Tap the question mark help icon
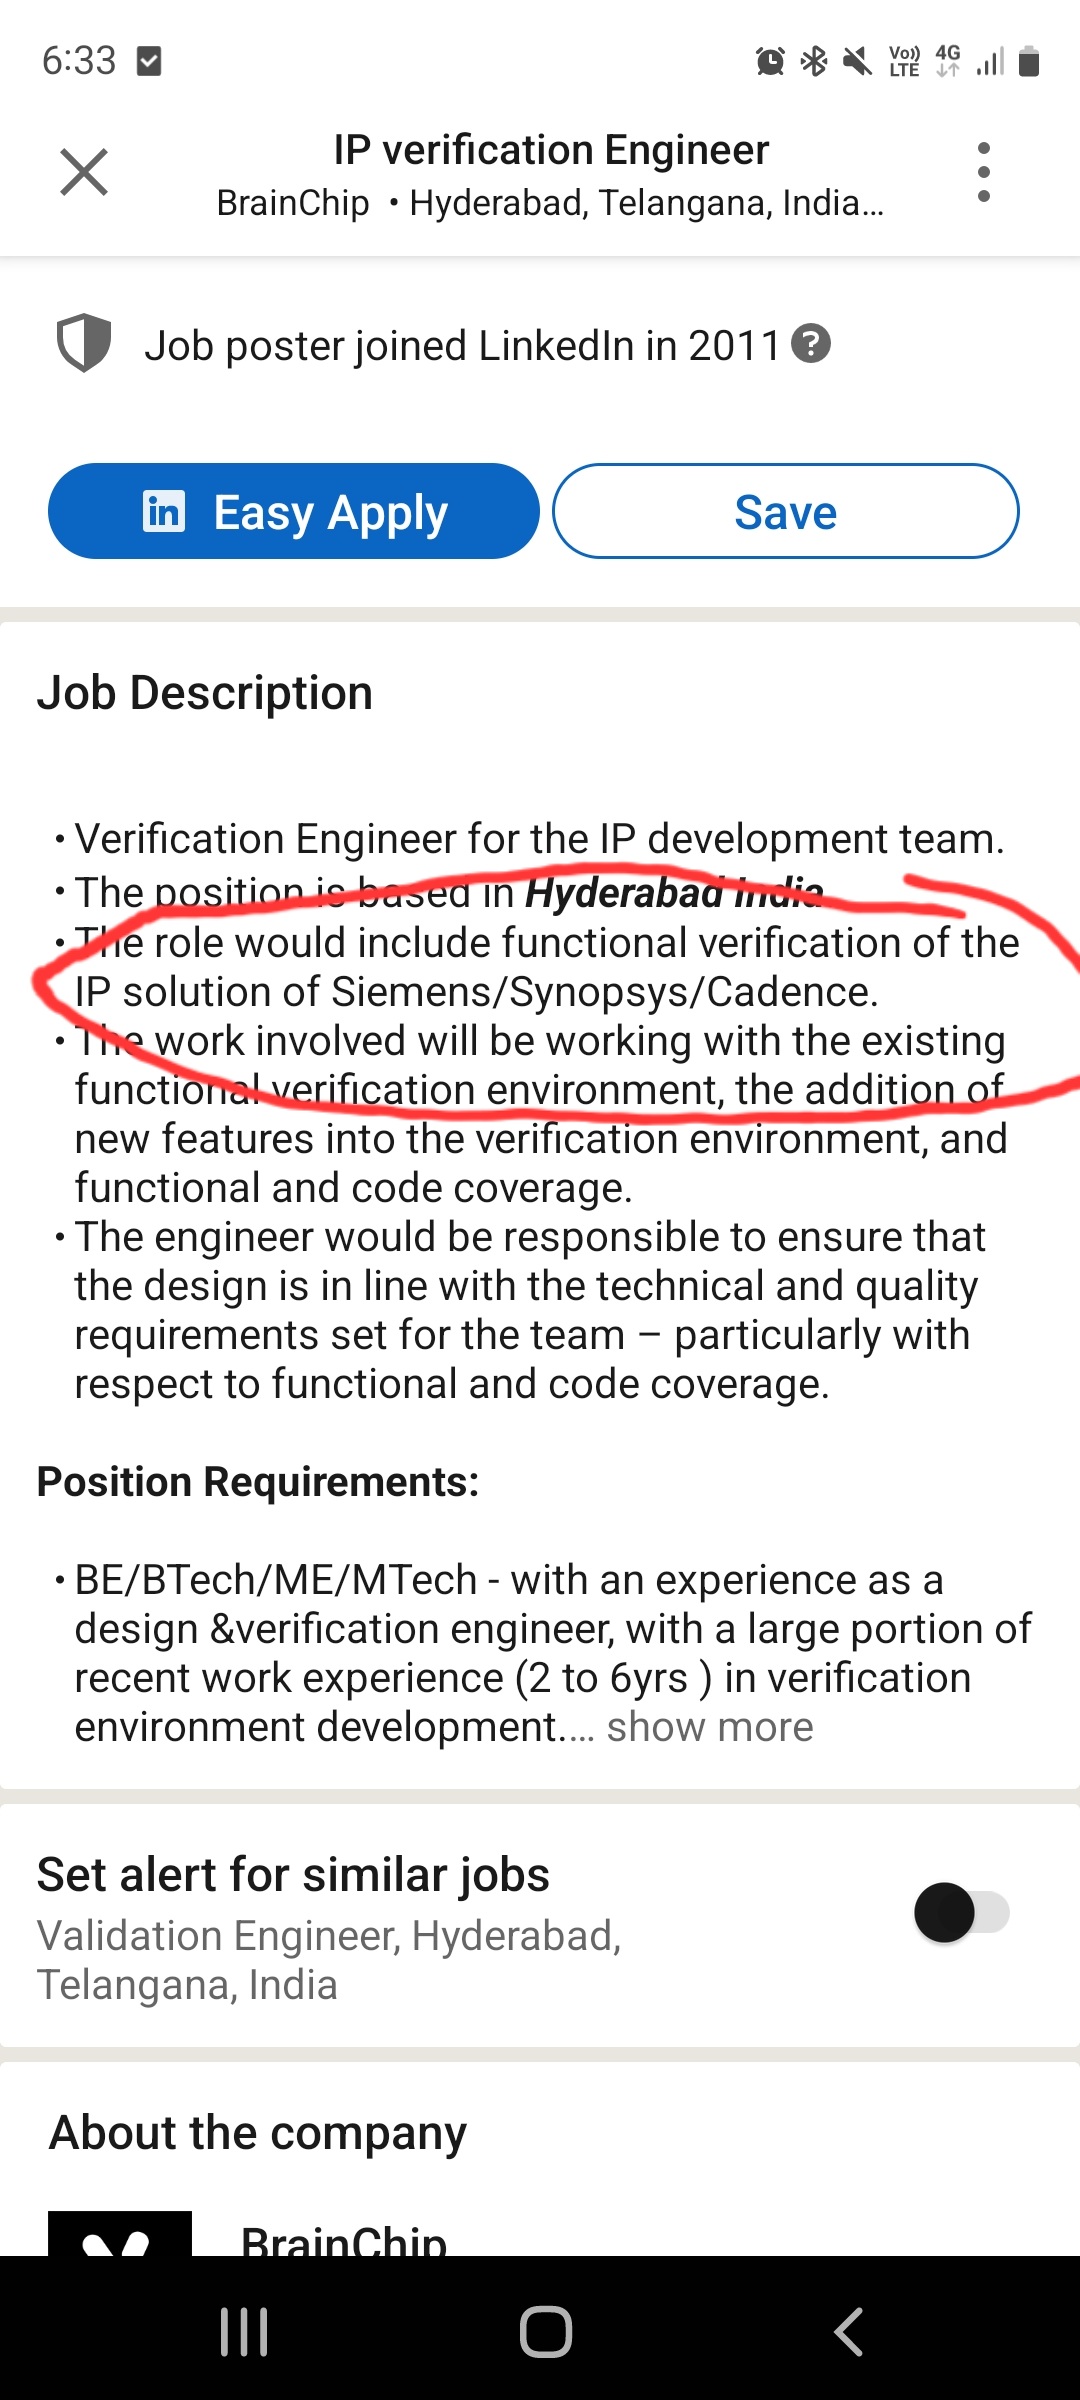 [x=811, y=344]
